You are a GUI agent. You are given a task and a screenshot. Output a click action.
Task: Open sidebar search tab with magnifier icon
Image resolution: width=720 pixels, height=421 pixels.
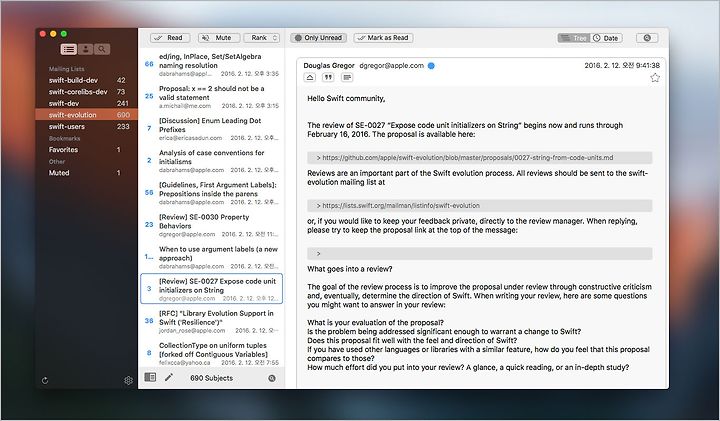[x=102, y=49]
